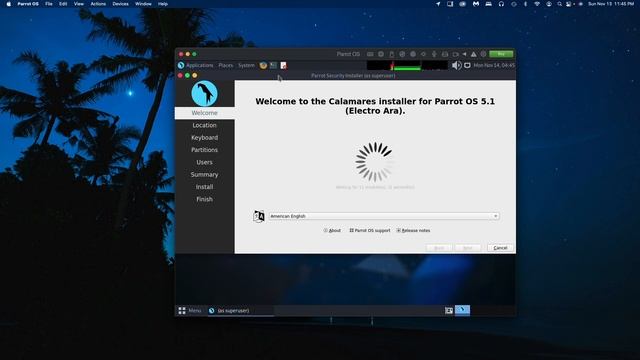Select the Location step in sidebar

204,125
